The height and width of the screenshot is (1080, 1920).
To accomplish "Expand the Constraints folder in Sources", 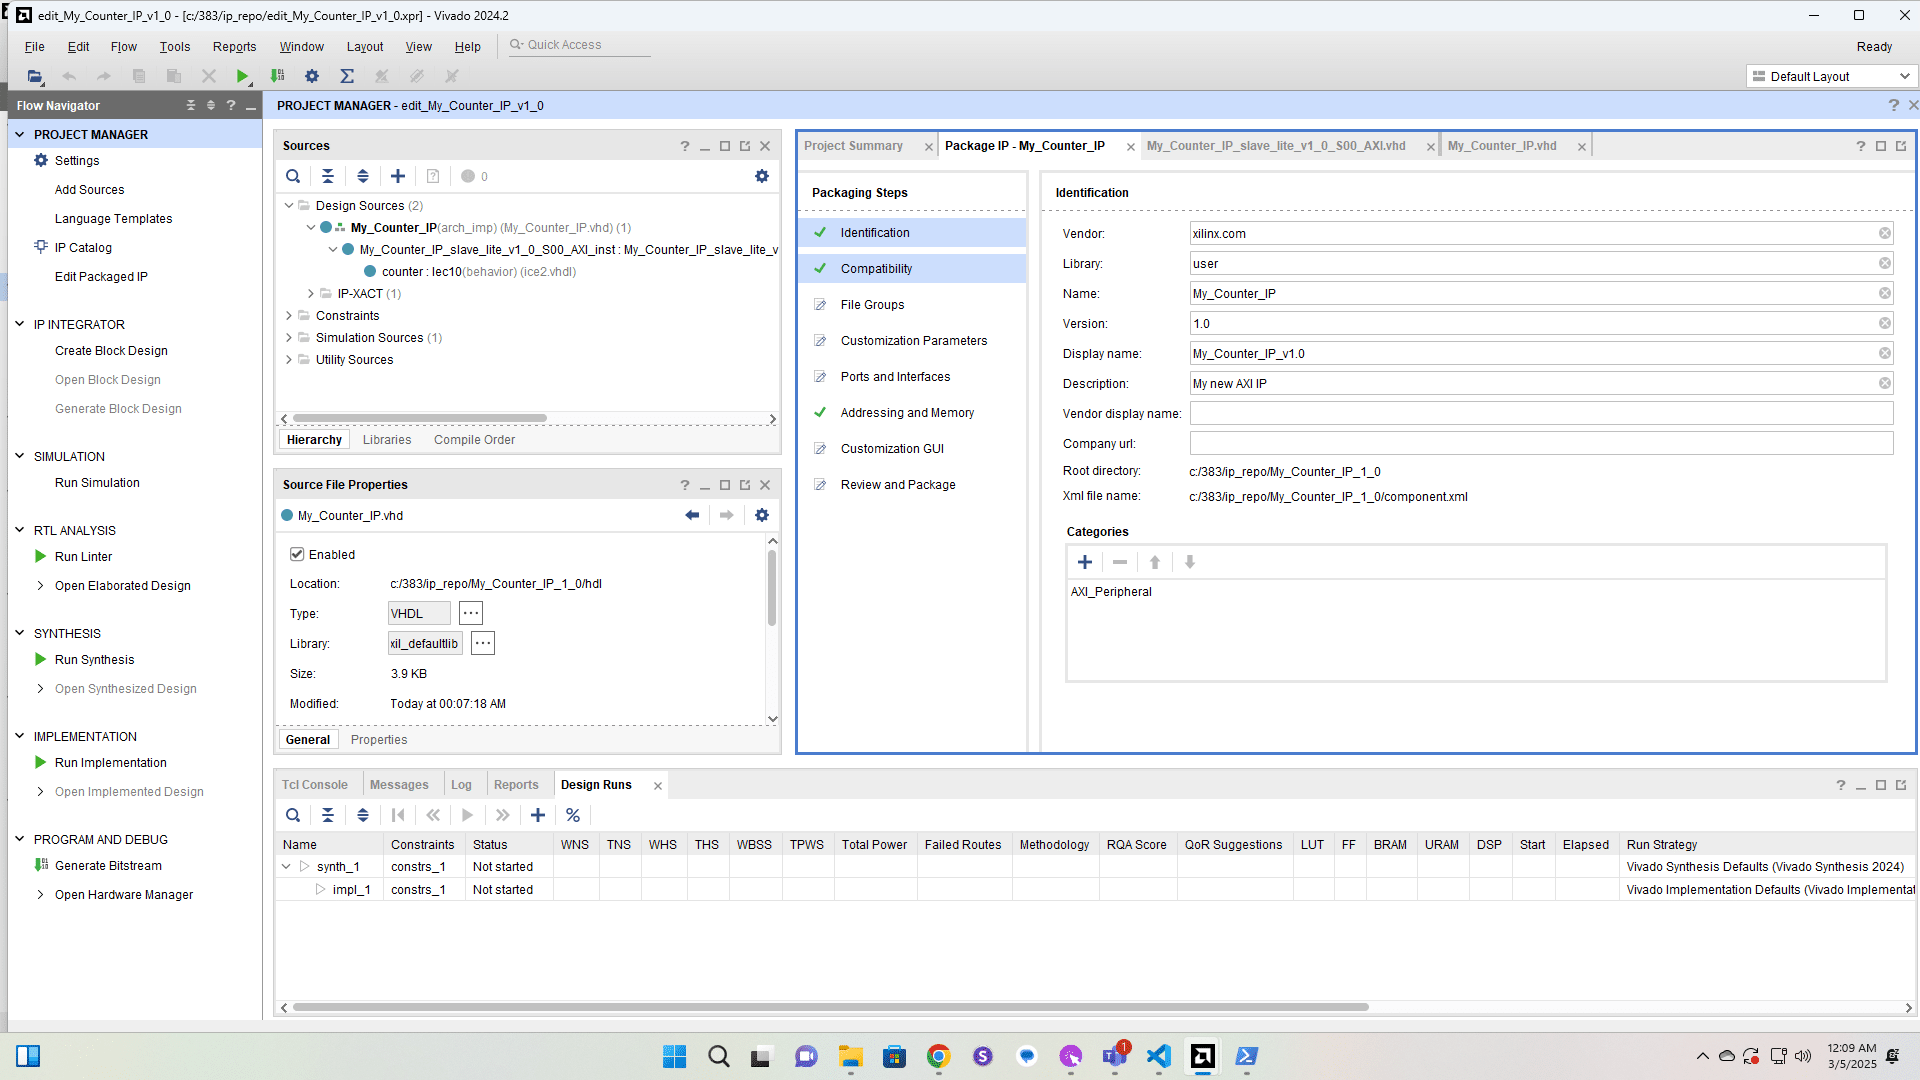I will click(x=289, y=316).
